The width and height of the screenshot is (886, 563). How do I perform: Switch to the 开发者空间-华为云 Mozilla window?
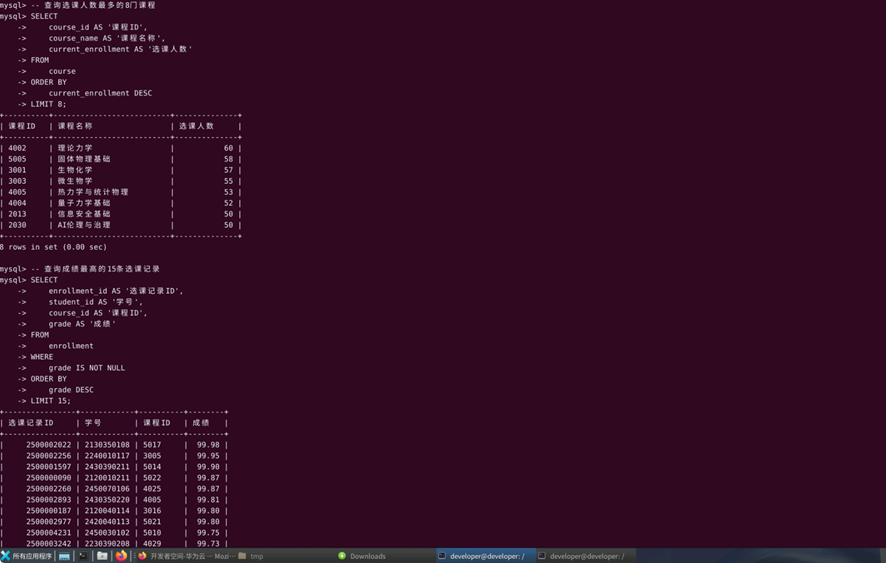click(184, 556)
